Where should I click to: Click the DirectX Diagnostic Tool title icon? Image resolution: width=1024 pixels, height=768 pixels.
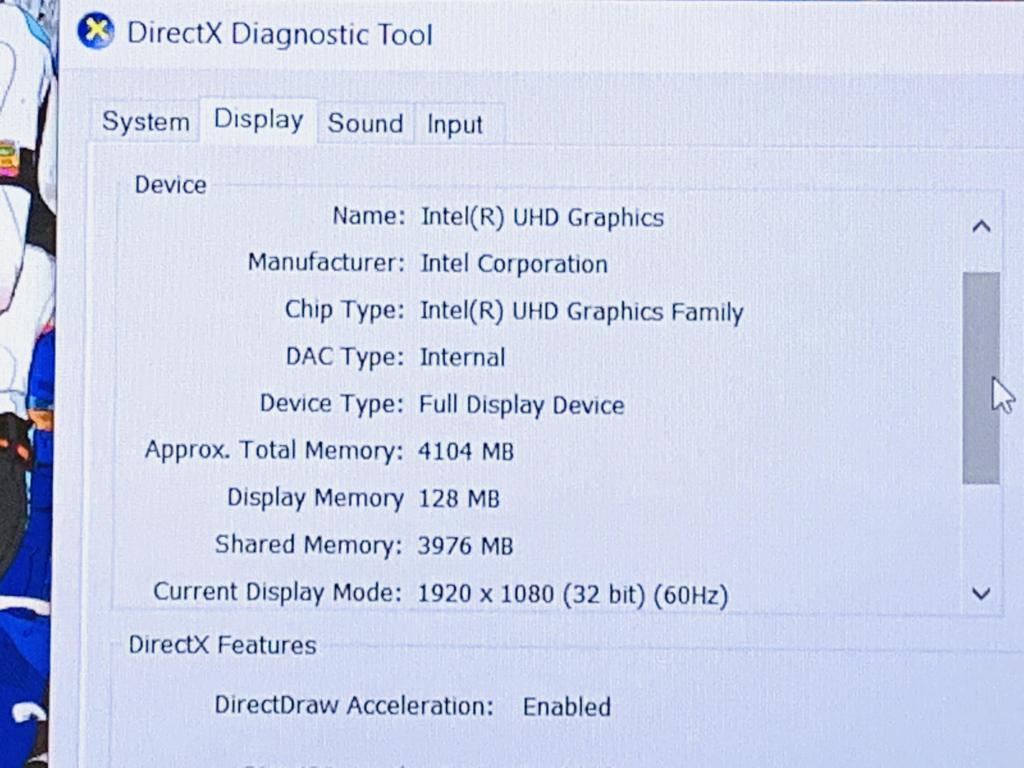click(96, 31)
